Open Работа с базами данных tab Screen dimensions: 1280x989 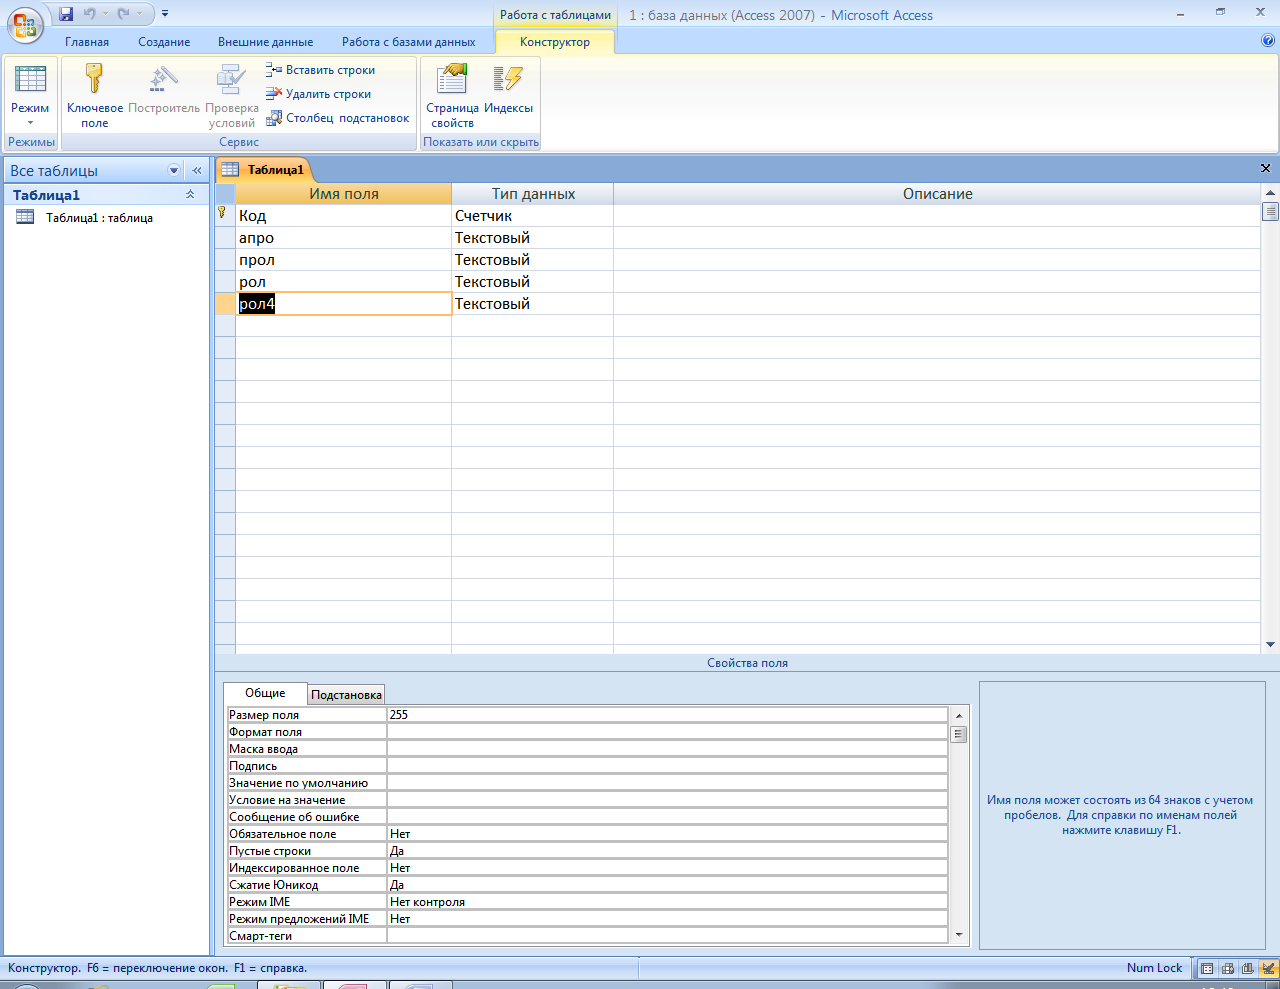point(409,42)
